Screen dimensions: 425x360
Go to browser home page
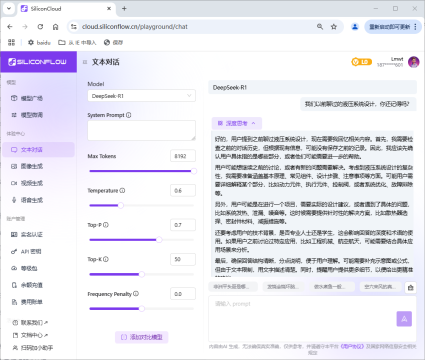pyautogui.click(x=55, y=27)
